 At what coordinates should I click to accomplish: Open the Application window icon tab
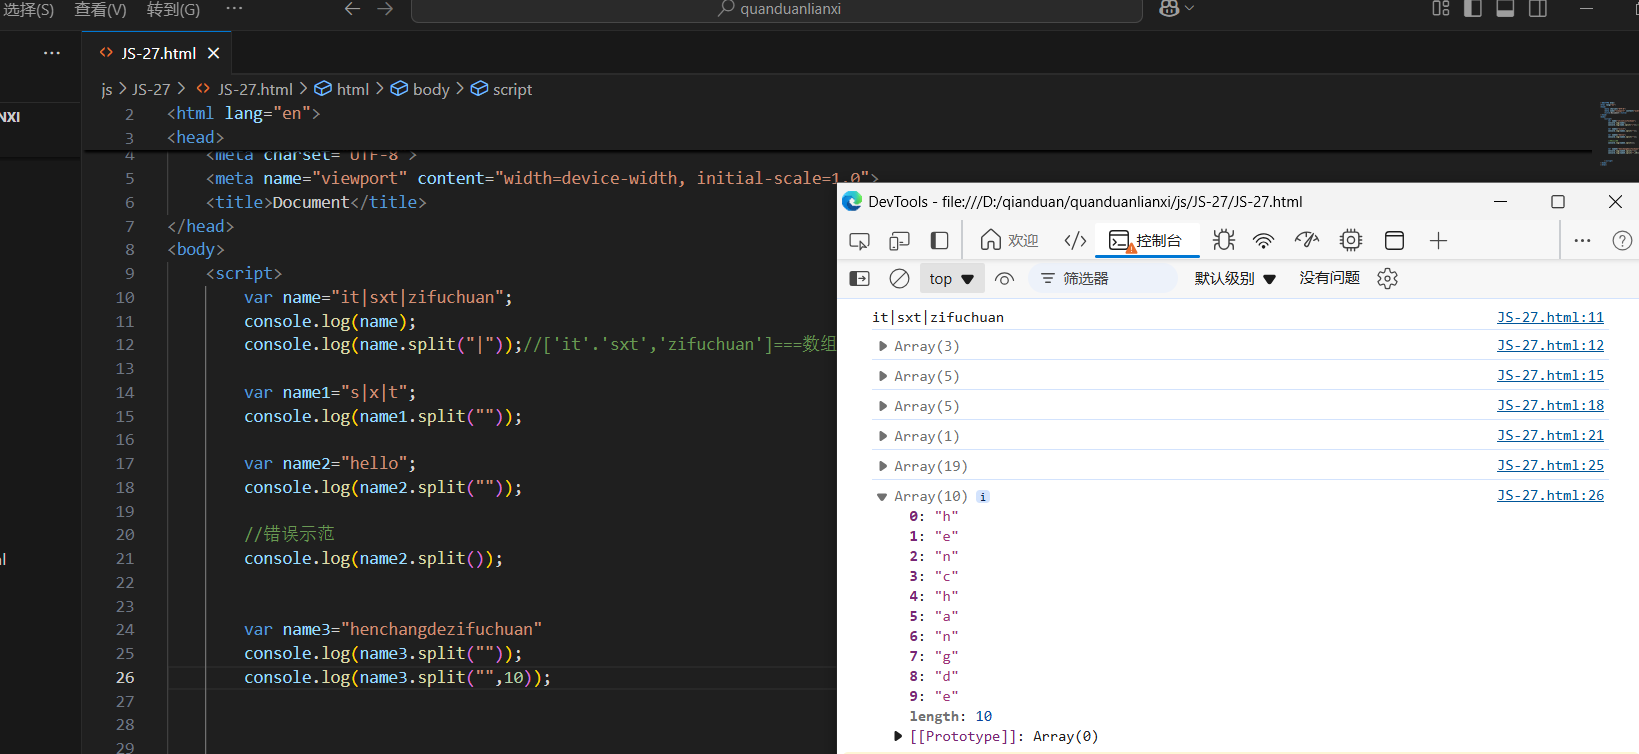tap(1394, 241)
